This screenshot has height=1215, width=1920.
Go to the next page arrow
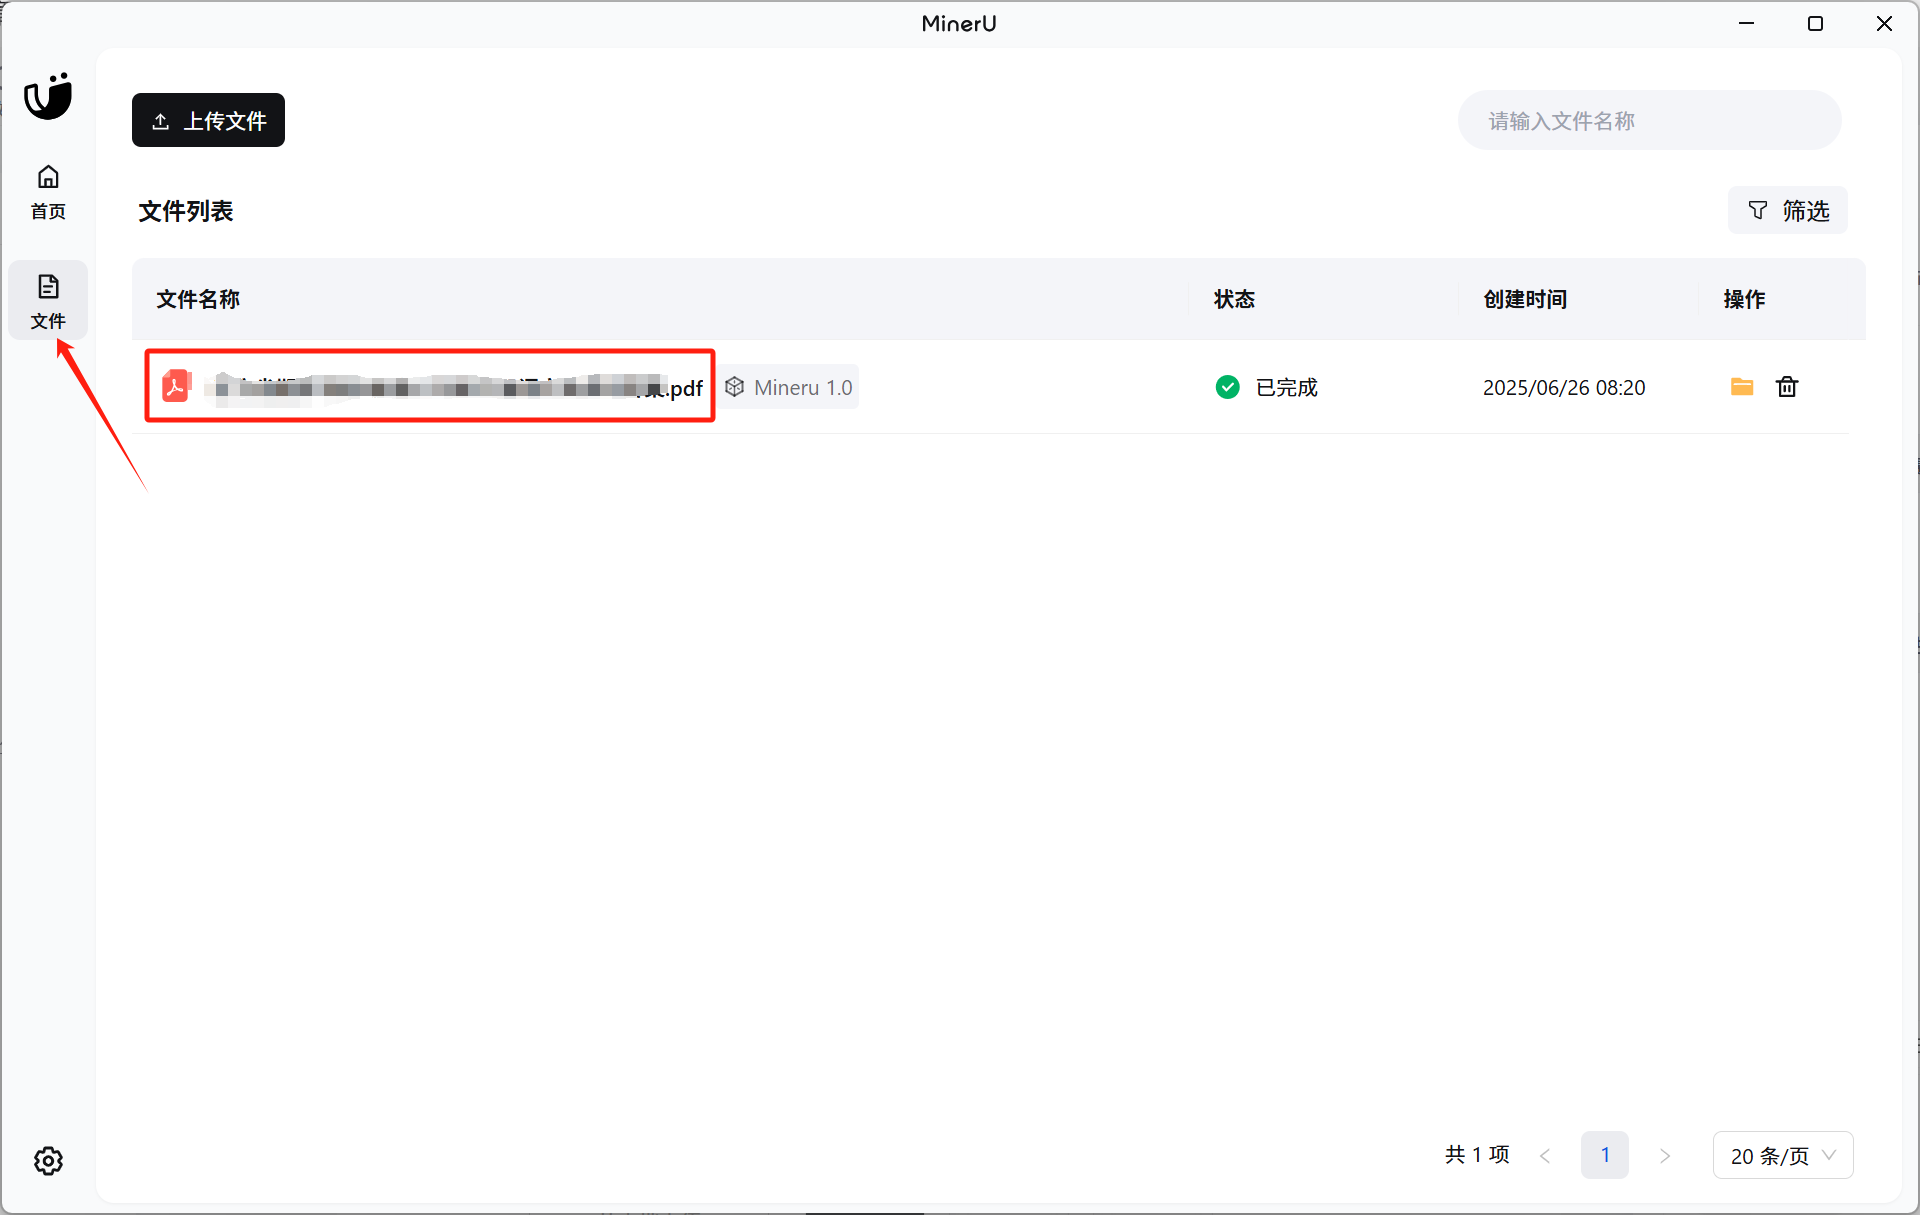1665,1155
